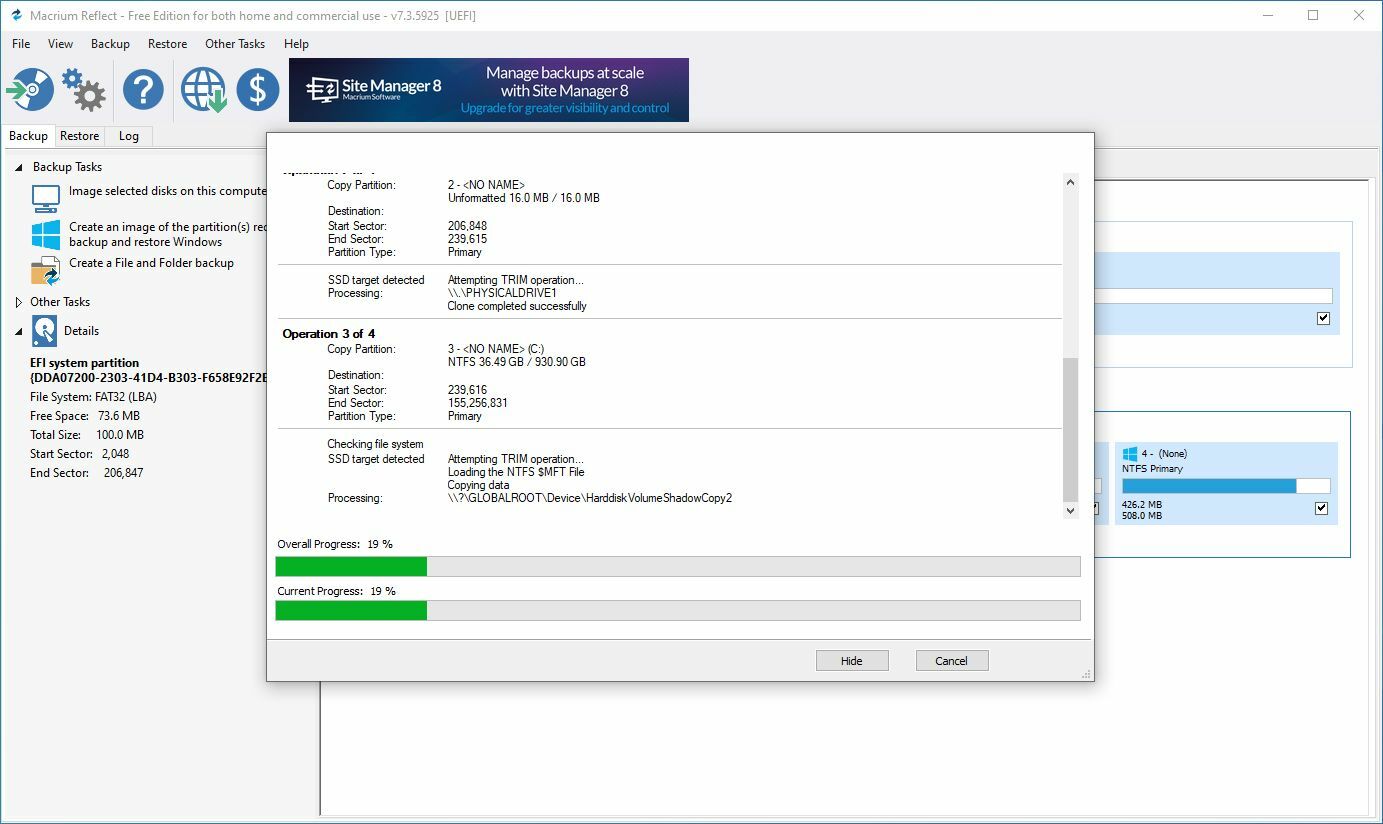Click the dollar sign purchase icon

pos(258,89)
